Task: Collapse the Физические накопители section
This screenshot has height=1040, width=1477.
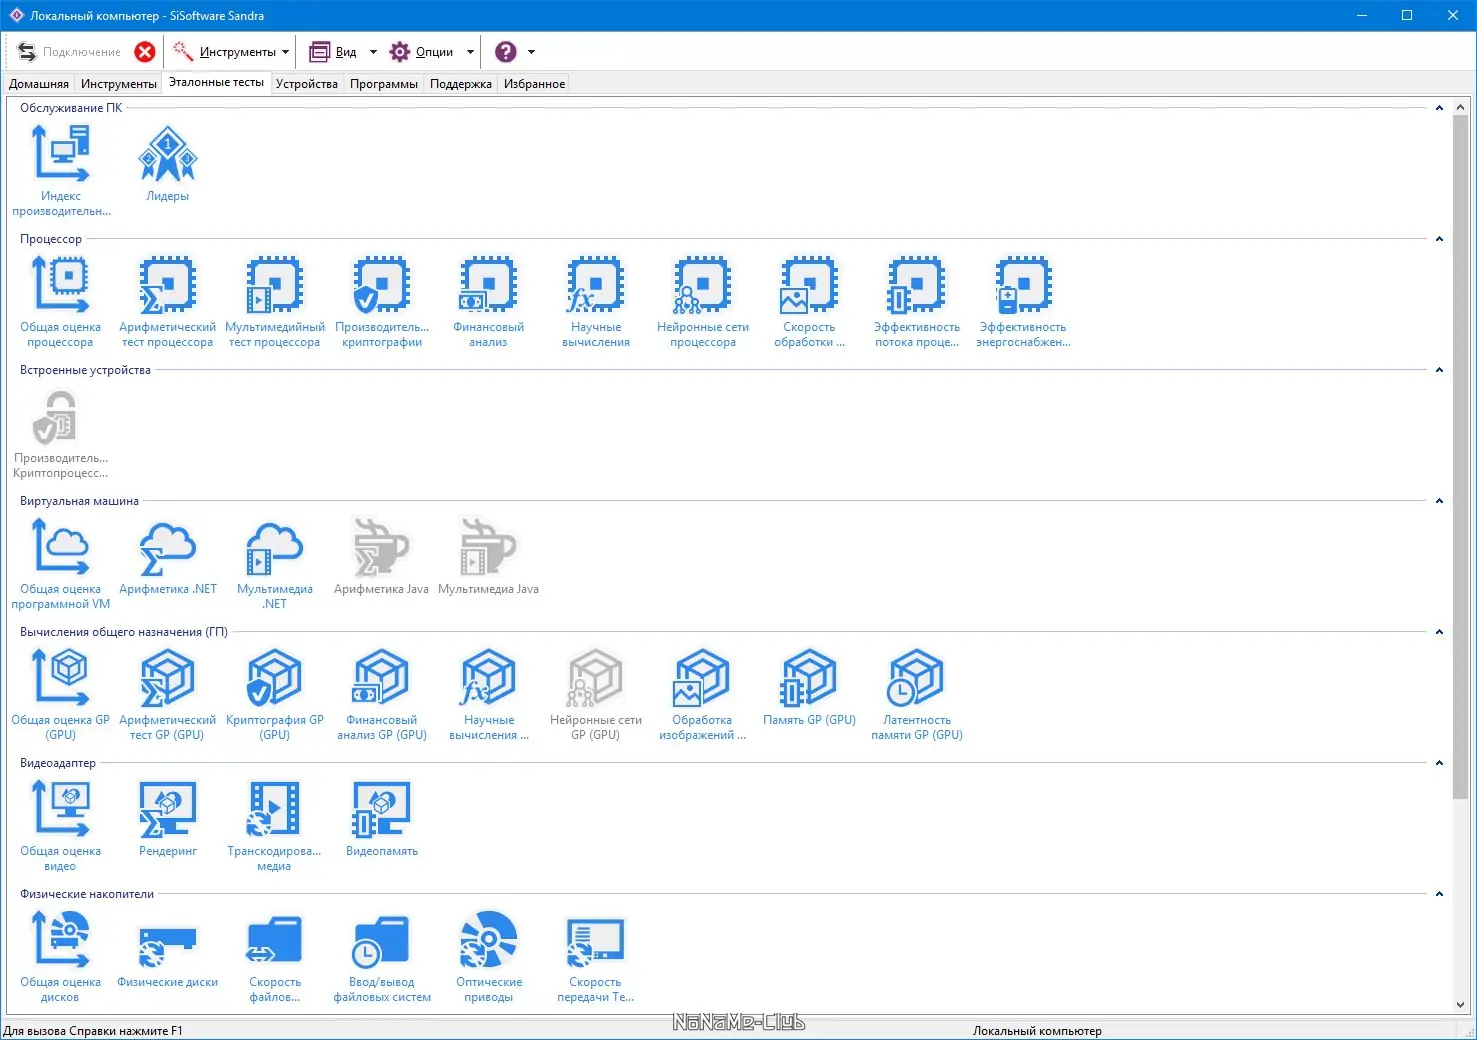Action: [x=1439, y=894]
